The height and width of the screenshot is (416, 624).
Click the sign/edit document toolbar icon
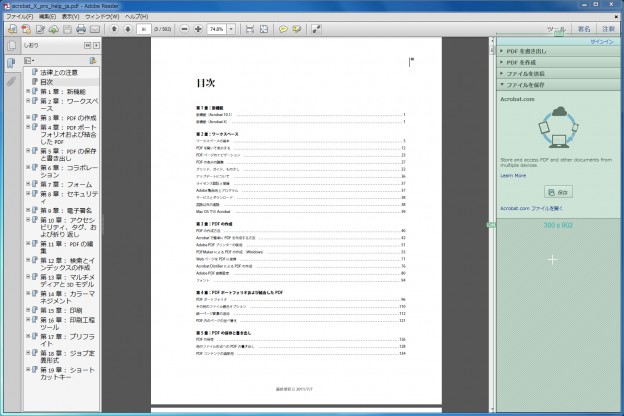40,29
